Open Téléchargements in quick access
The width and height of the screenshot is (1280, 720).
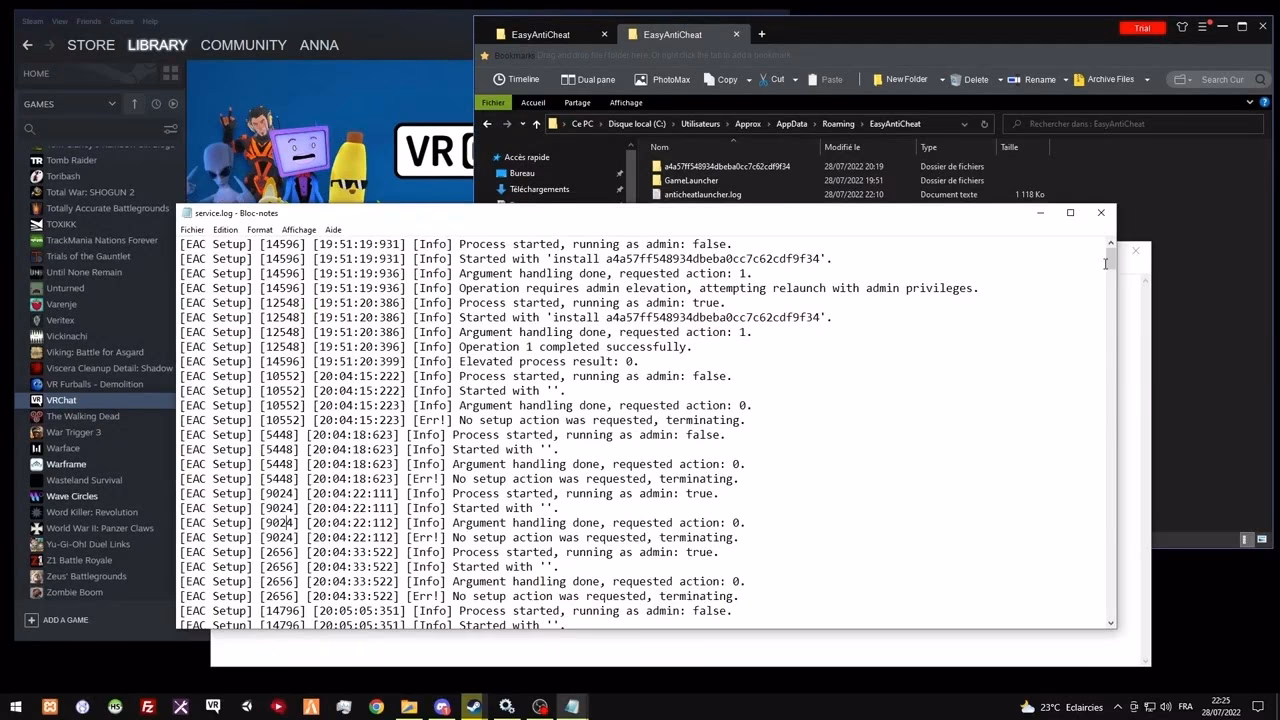click(539, 189)
